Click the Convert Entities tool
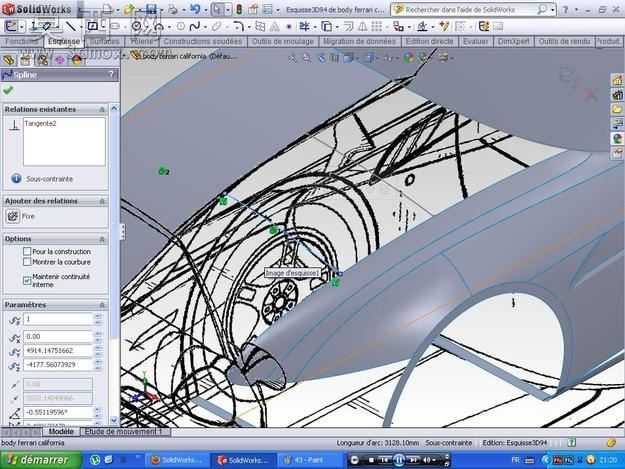The width and height of the screenshot is (625, 469). tap(326, 27)
